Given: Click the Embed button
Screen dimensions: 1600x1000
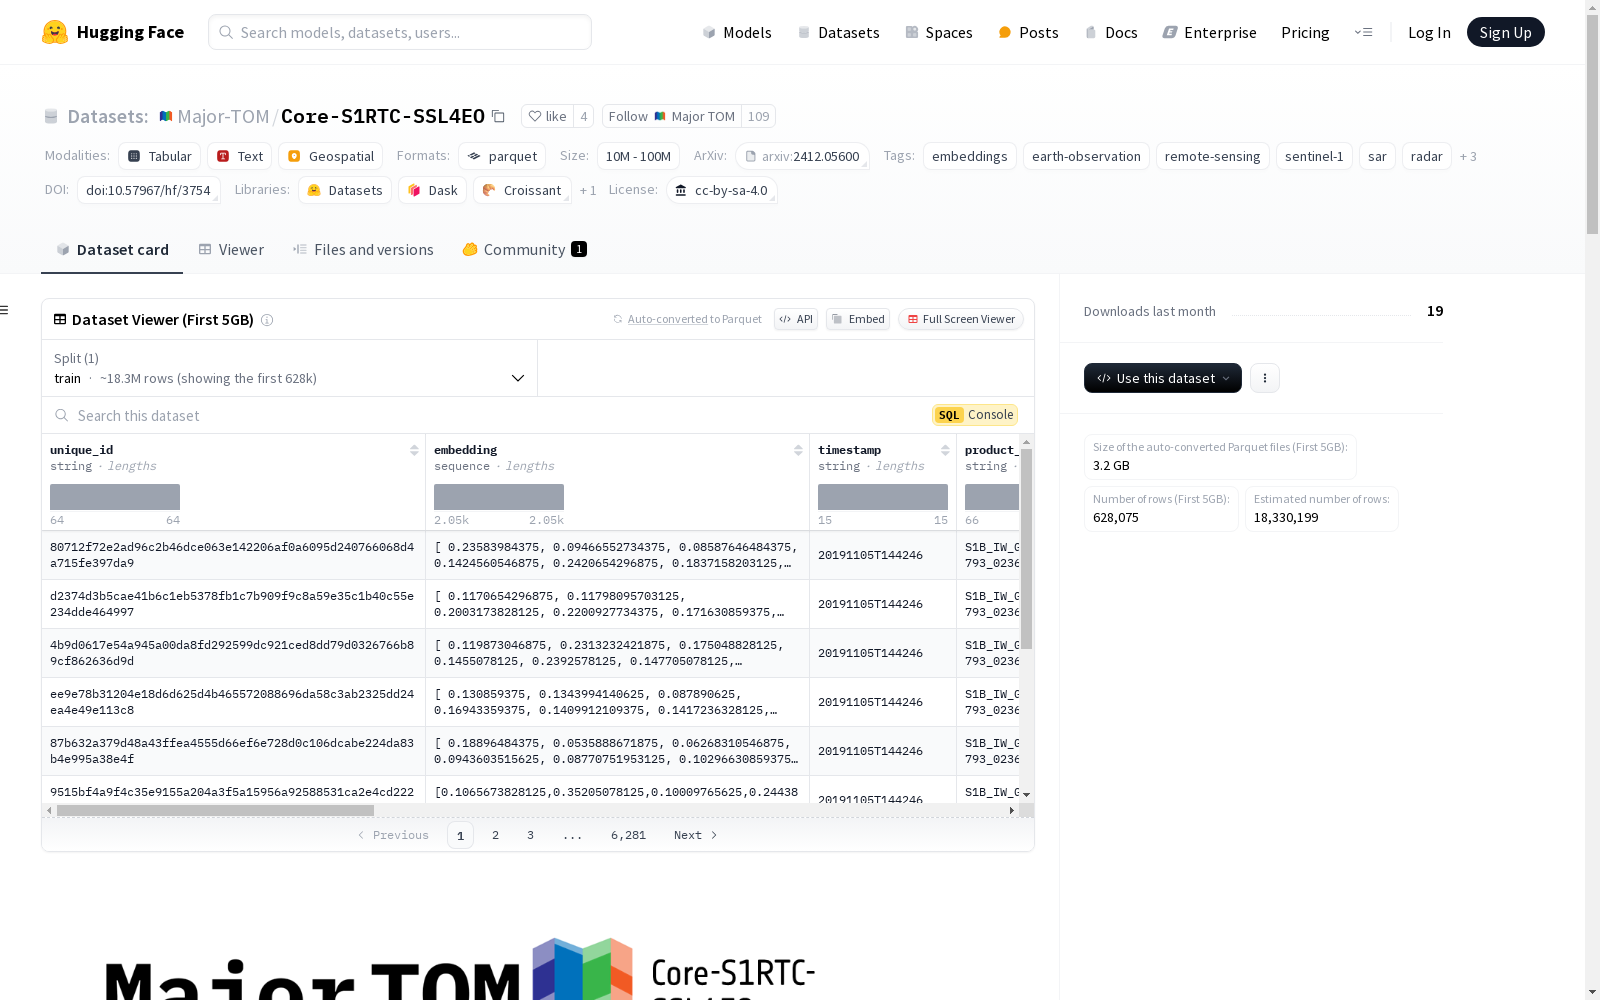Looking at the screenshot, I should click(858, 319).
